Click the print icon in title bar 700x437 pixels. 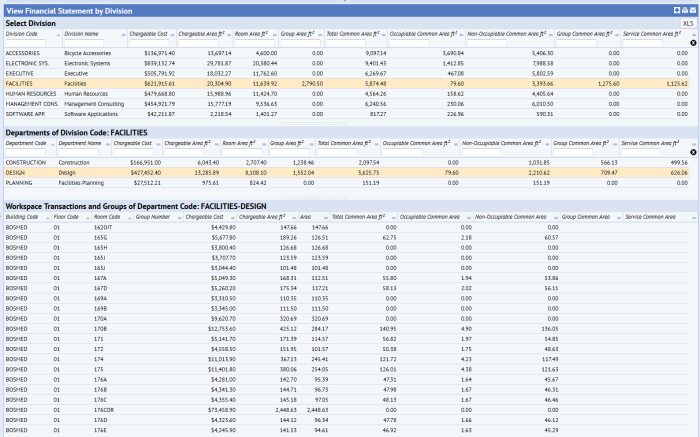(684, 9)
